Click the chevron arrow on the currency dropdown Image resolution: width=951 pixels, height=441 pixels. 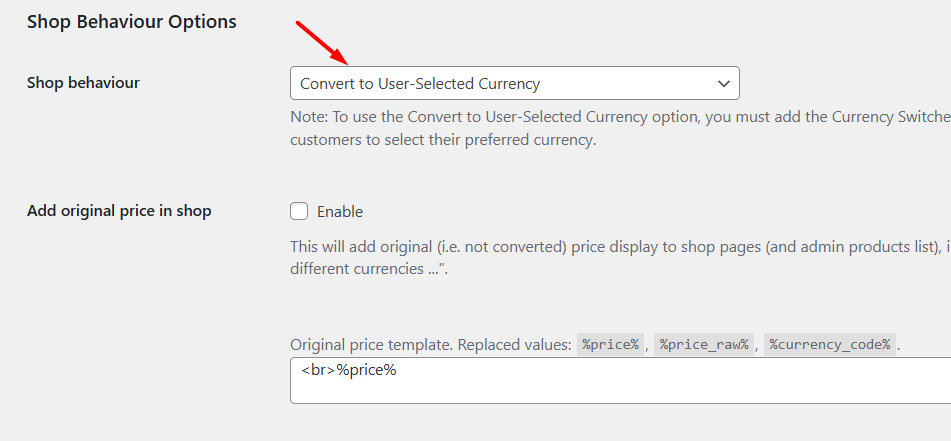(x=724, y=84)
